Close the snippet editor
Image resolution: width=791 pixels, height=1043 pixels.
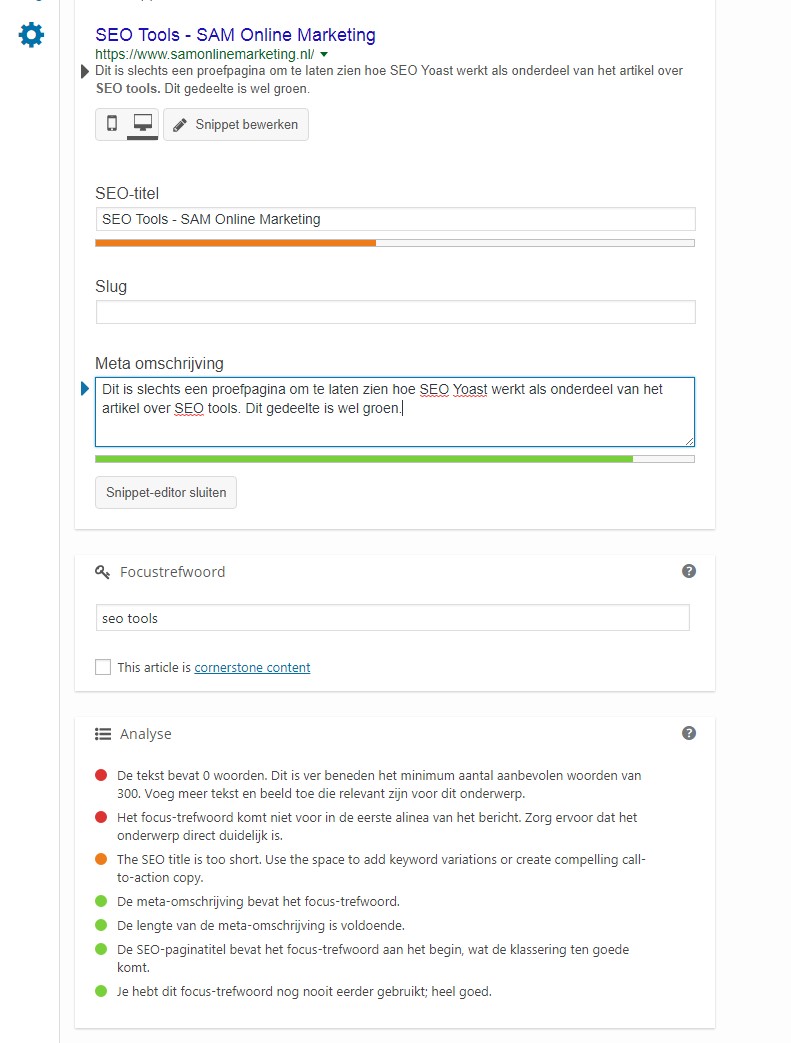(x=166, y=492)
